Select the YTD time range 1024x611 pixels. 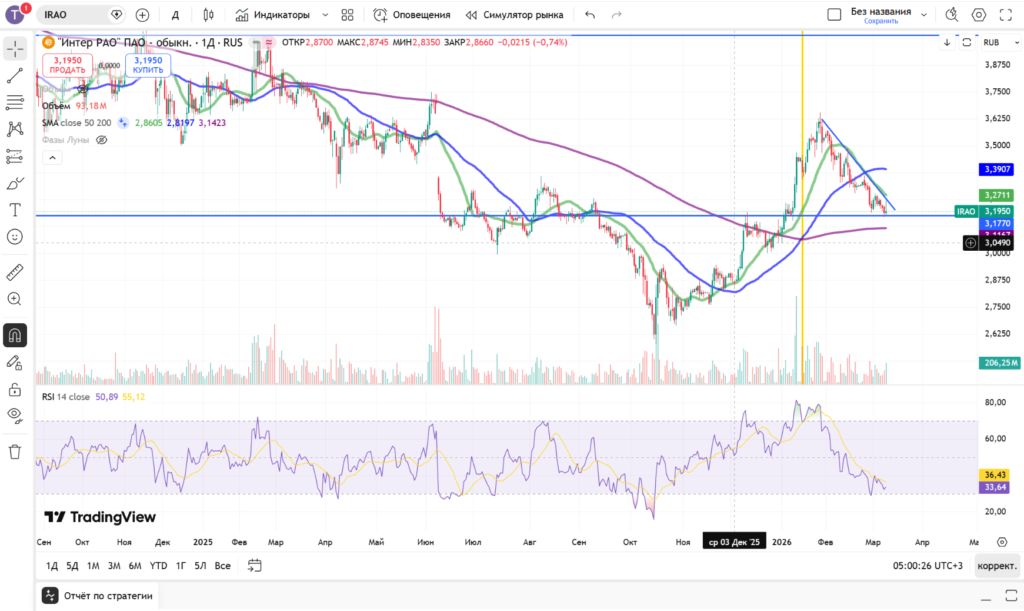click(x=158, y=566)
